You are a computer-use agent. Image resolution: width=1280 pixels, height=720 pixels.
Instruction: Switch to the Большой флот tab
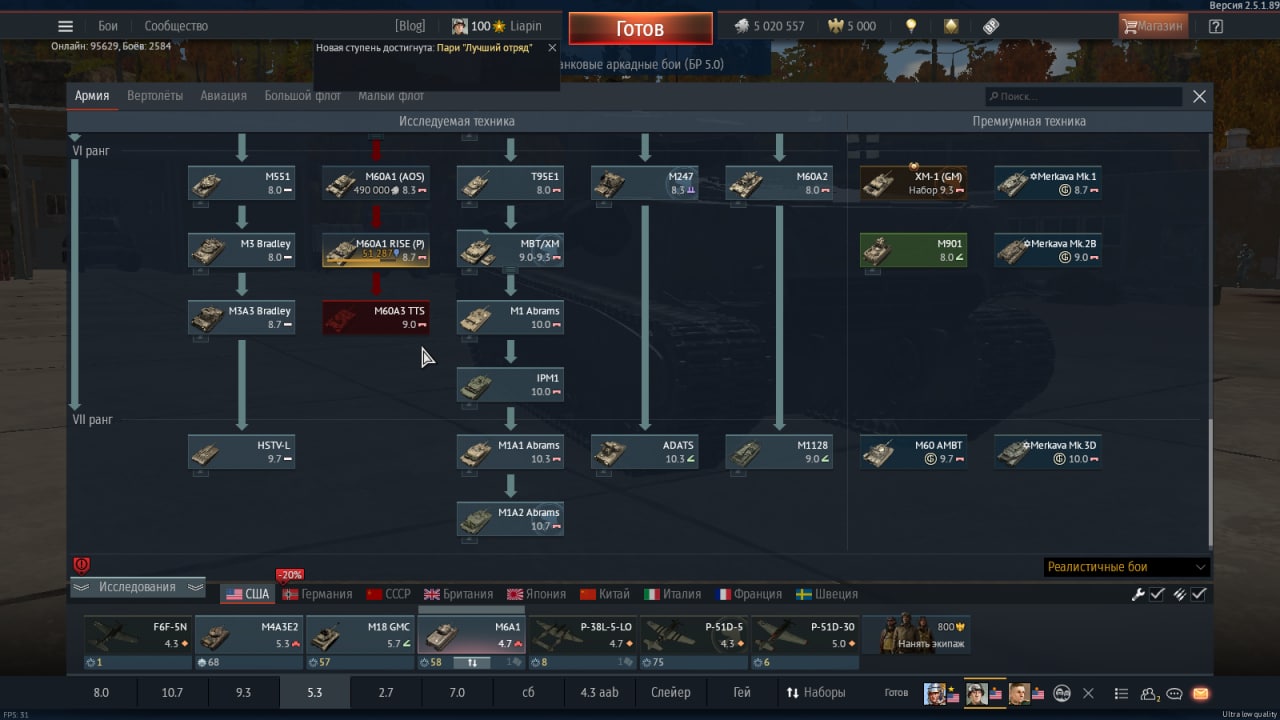(x=302, y=96)
